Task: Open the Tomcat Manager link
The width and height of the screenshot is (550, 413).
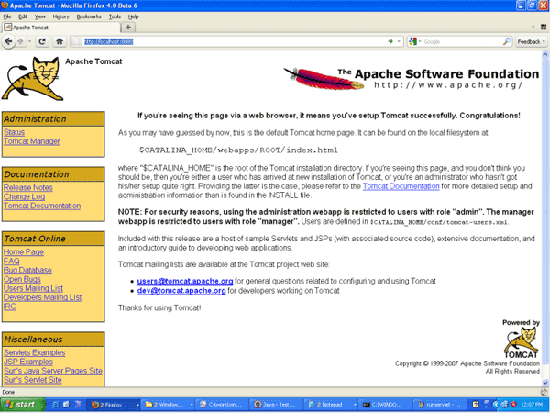Action: pos(32,141)
